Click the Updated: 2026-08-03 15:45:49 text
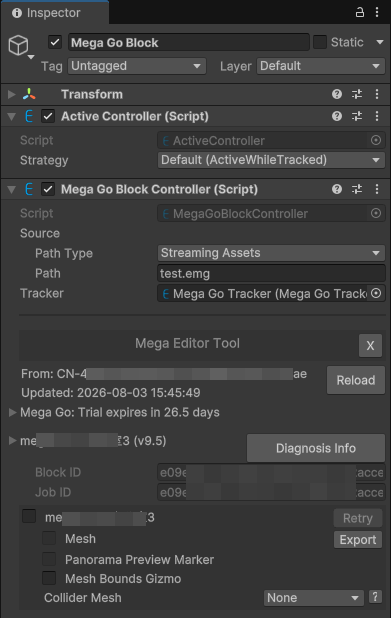 111,393
